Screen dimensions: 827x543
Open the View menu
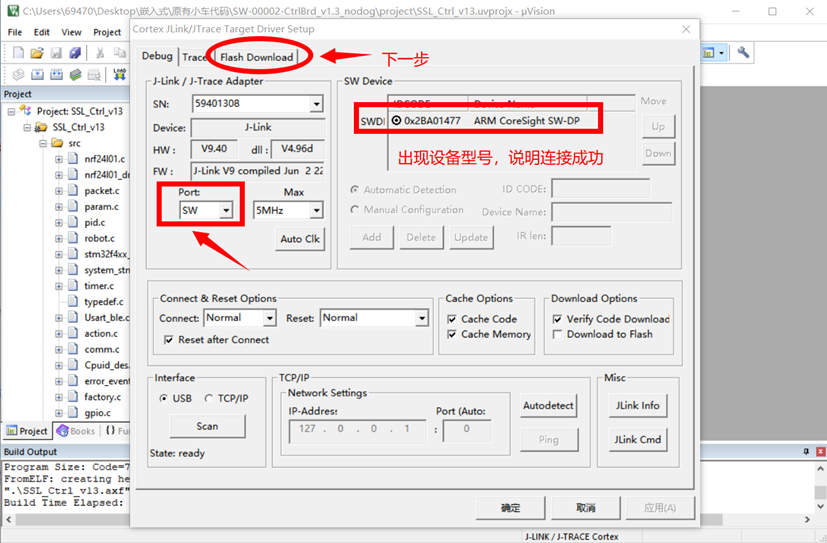tap(71, 32)
